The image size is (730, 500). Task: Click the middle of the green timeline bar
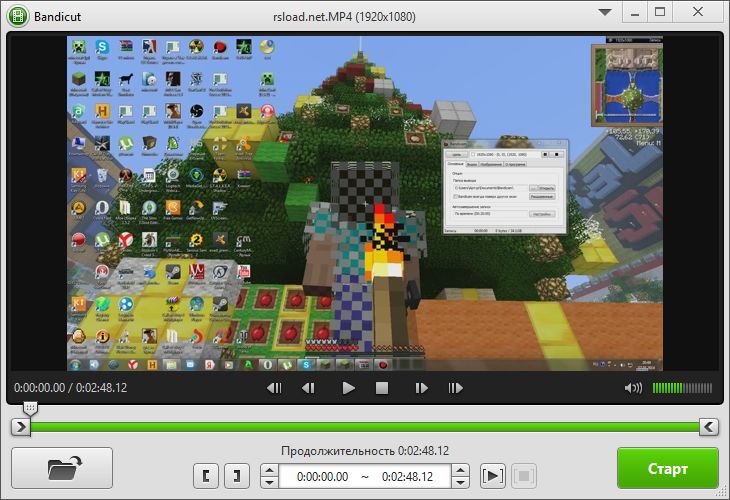[365, 427]
